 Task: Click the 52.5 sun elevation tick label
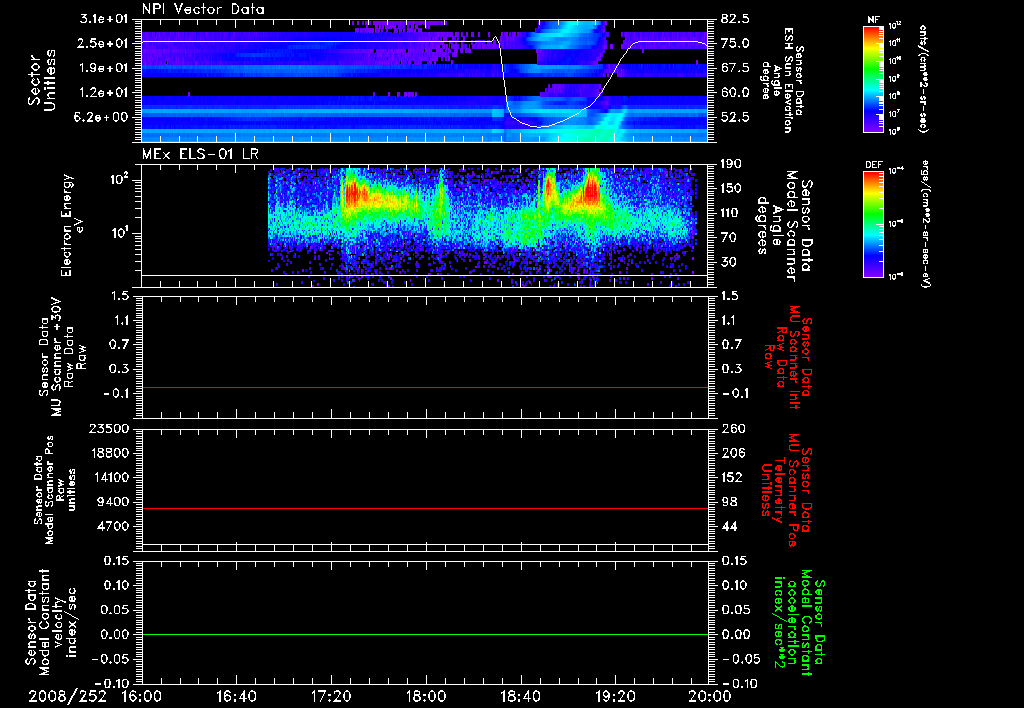(x=735, y=117)
